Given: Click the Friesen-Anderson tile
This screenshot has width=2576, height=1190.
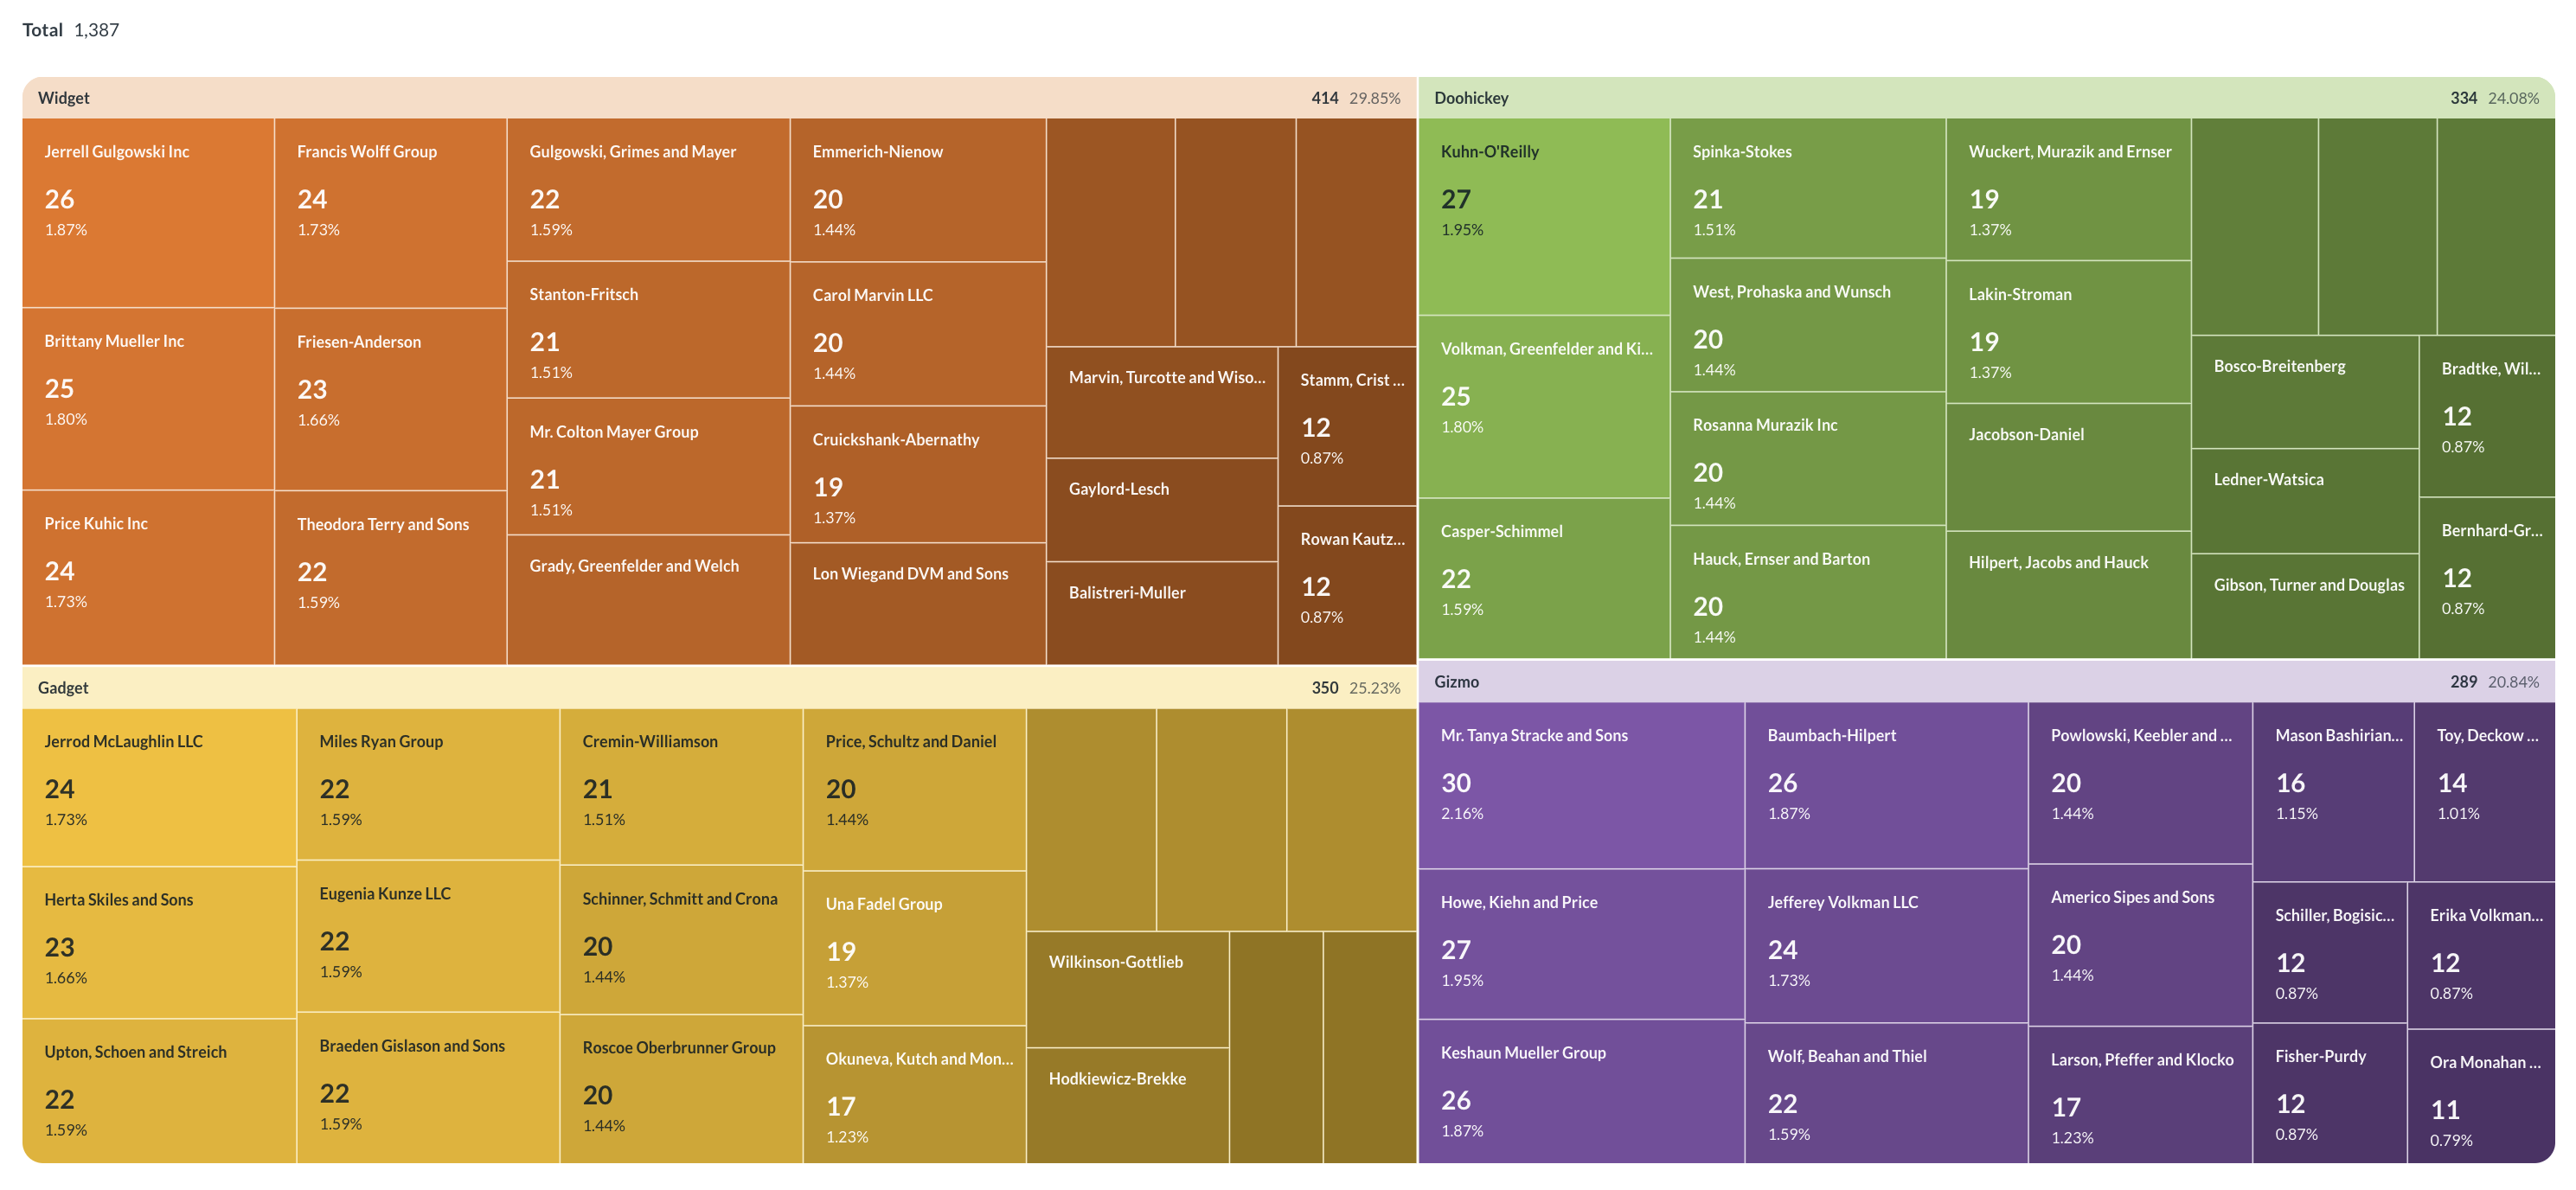Looking at the screenshot, I should (x=391, y=400).
